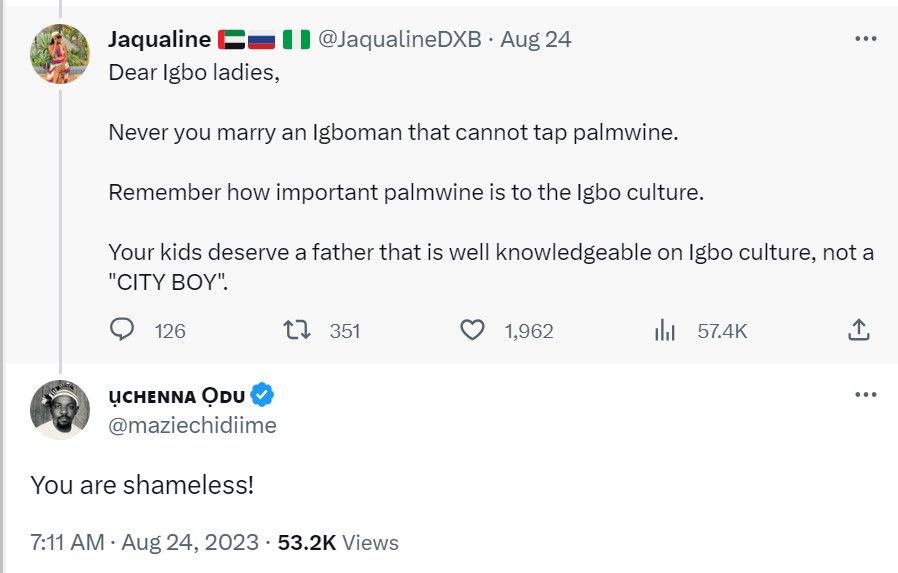Screen dimensions: 898x573
Task: Reply to Jaqualine's tweet via the comment icon
Action: 122,330
